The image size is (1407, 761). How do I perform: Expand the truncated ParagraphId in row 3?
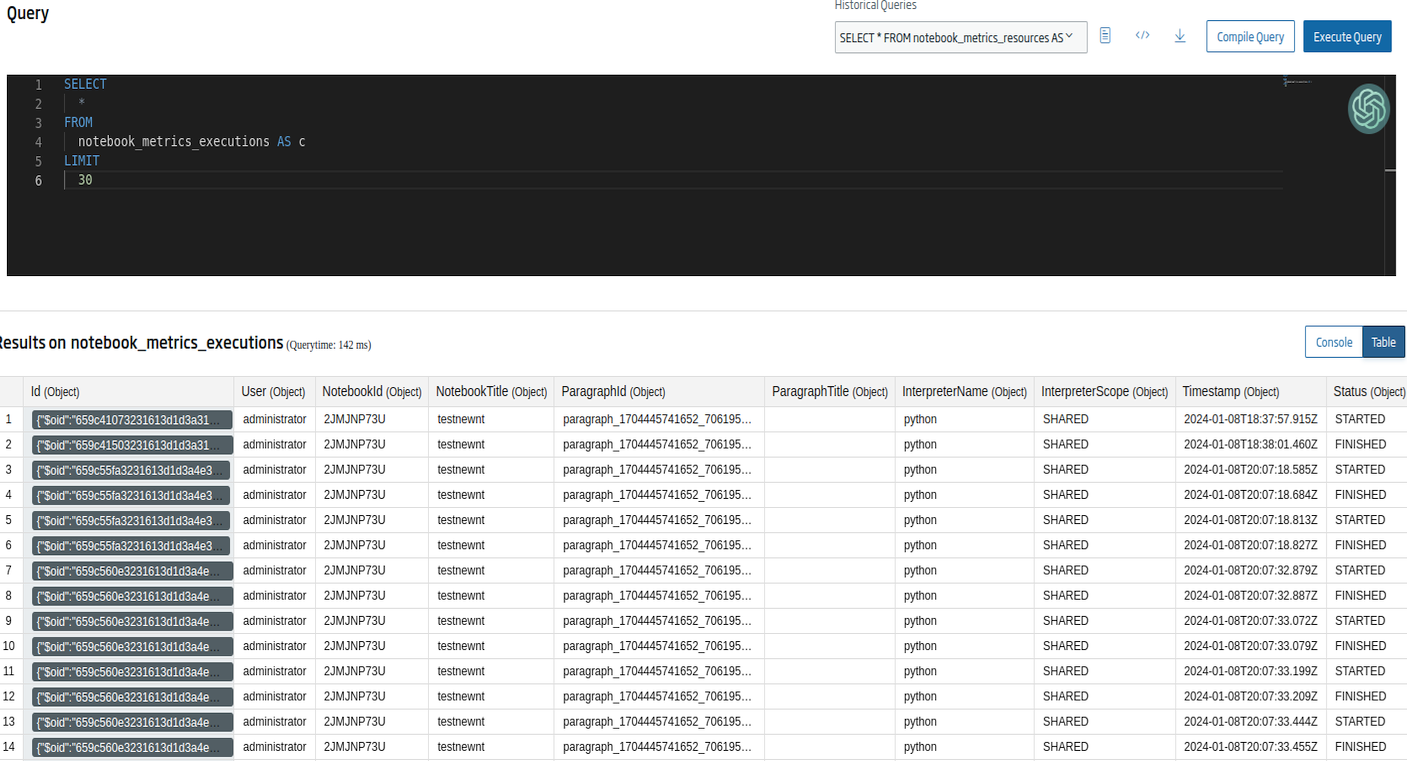click(x=658, y=469)
